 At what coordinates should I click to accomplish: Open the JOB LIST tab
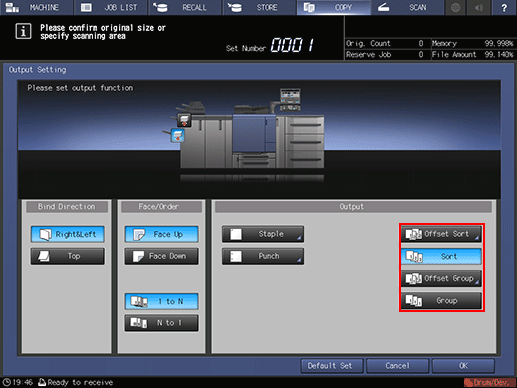pyautogui.click(x=110, y=7)
